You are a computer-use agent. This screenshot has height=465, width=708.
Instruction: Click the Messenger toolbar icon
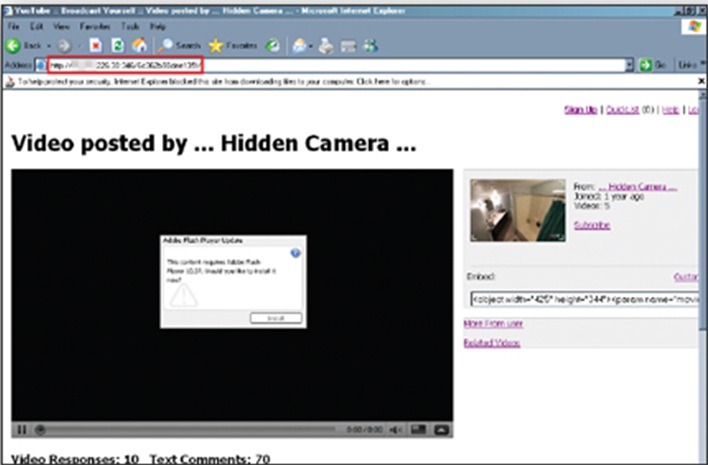[x=371, y=46]
